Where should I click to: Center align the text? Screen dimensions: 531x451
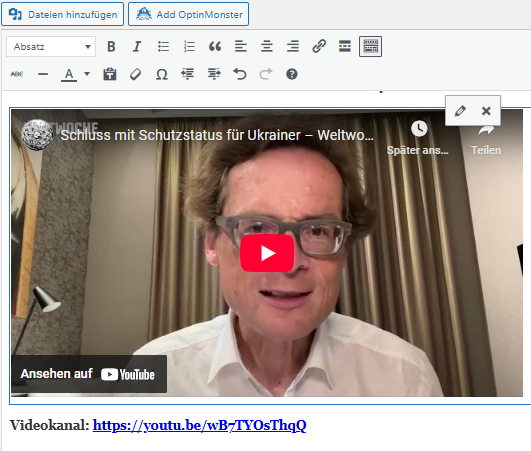click(267, 46)
